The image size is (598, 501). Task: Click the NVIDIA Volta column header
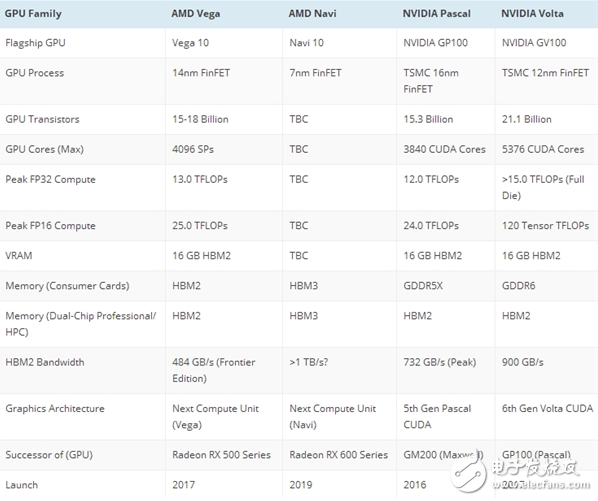pos(532,14)
